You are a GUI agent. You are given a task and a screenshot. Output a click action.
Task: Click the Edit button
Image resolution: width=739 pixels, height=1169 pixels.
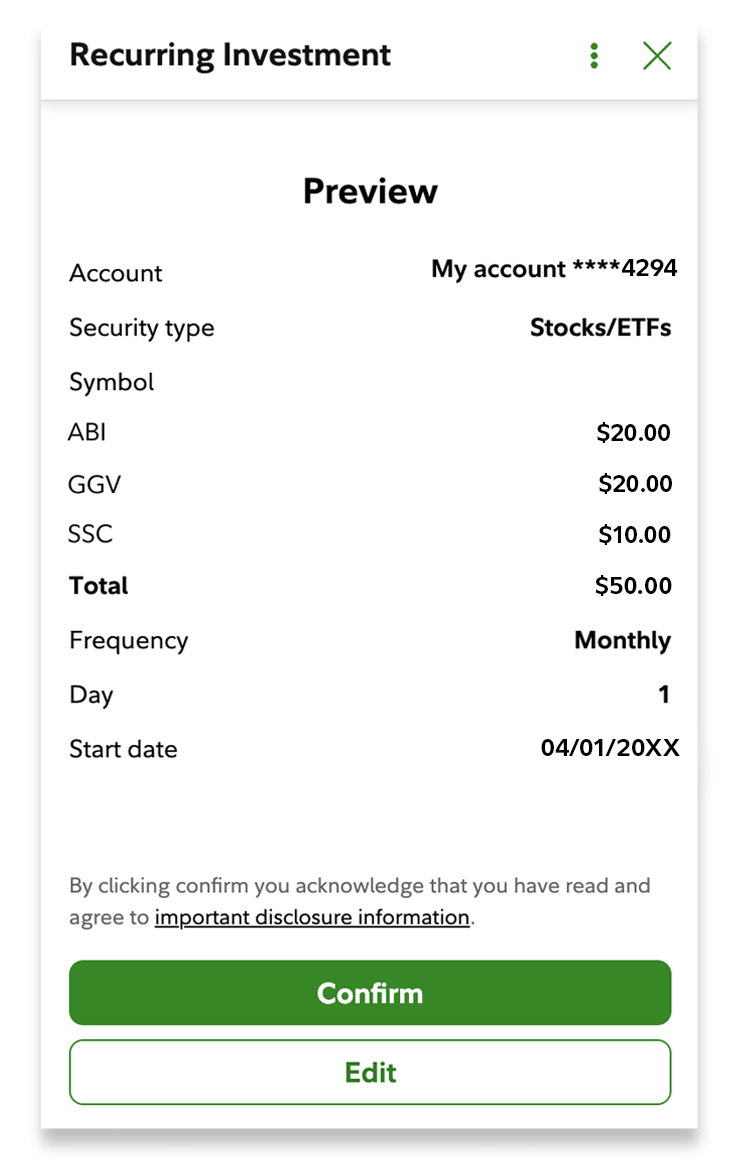370,1072
